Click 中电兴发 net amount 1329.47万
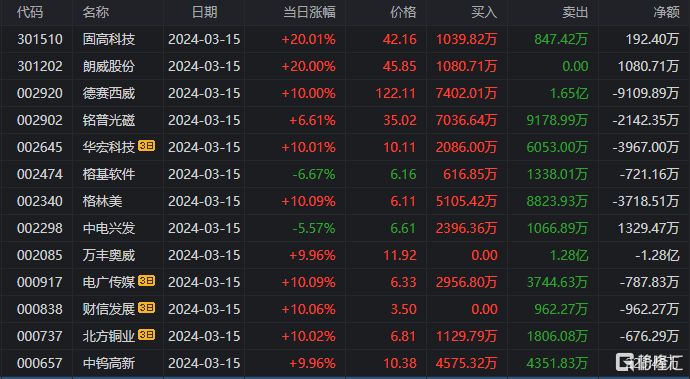This screenshot has height=379, width=690. 648,228
